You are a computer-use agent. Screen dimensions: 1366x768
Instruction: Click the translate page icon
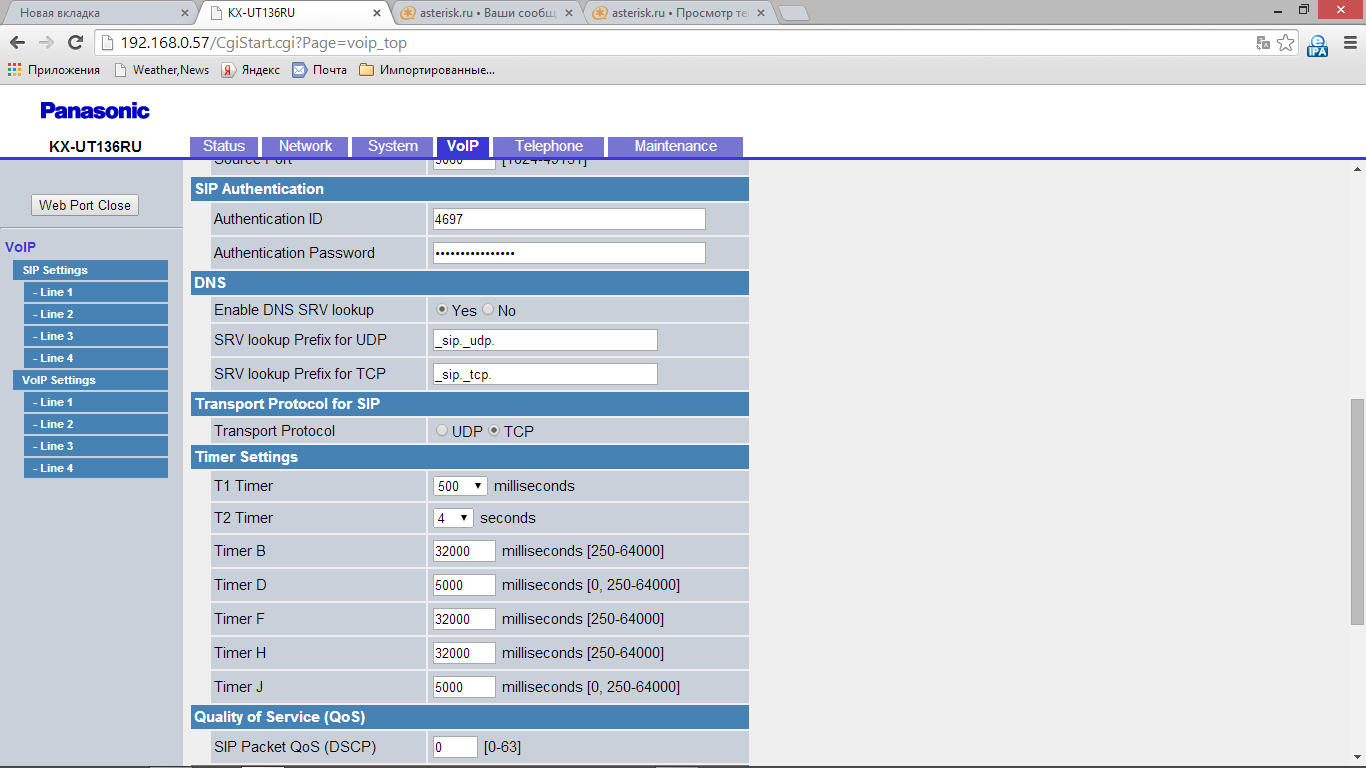1263,43
